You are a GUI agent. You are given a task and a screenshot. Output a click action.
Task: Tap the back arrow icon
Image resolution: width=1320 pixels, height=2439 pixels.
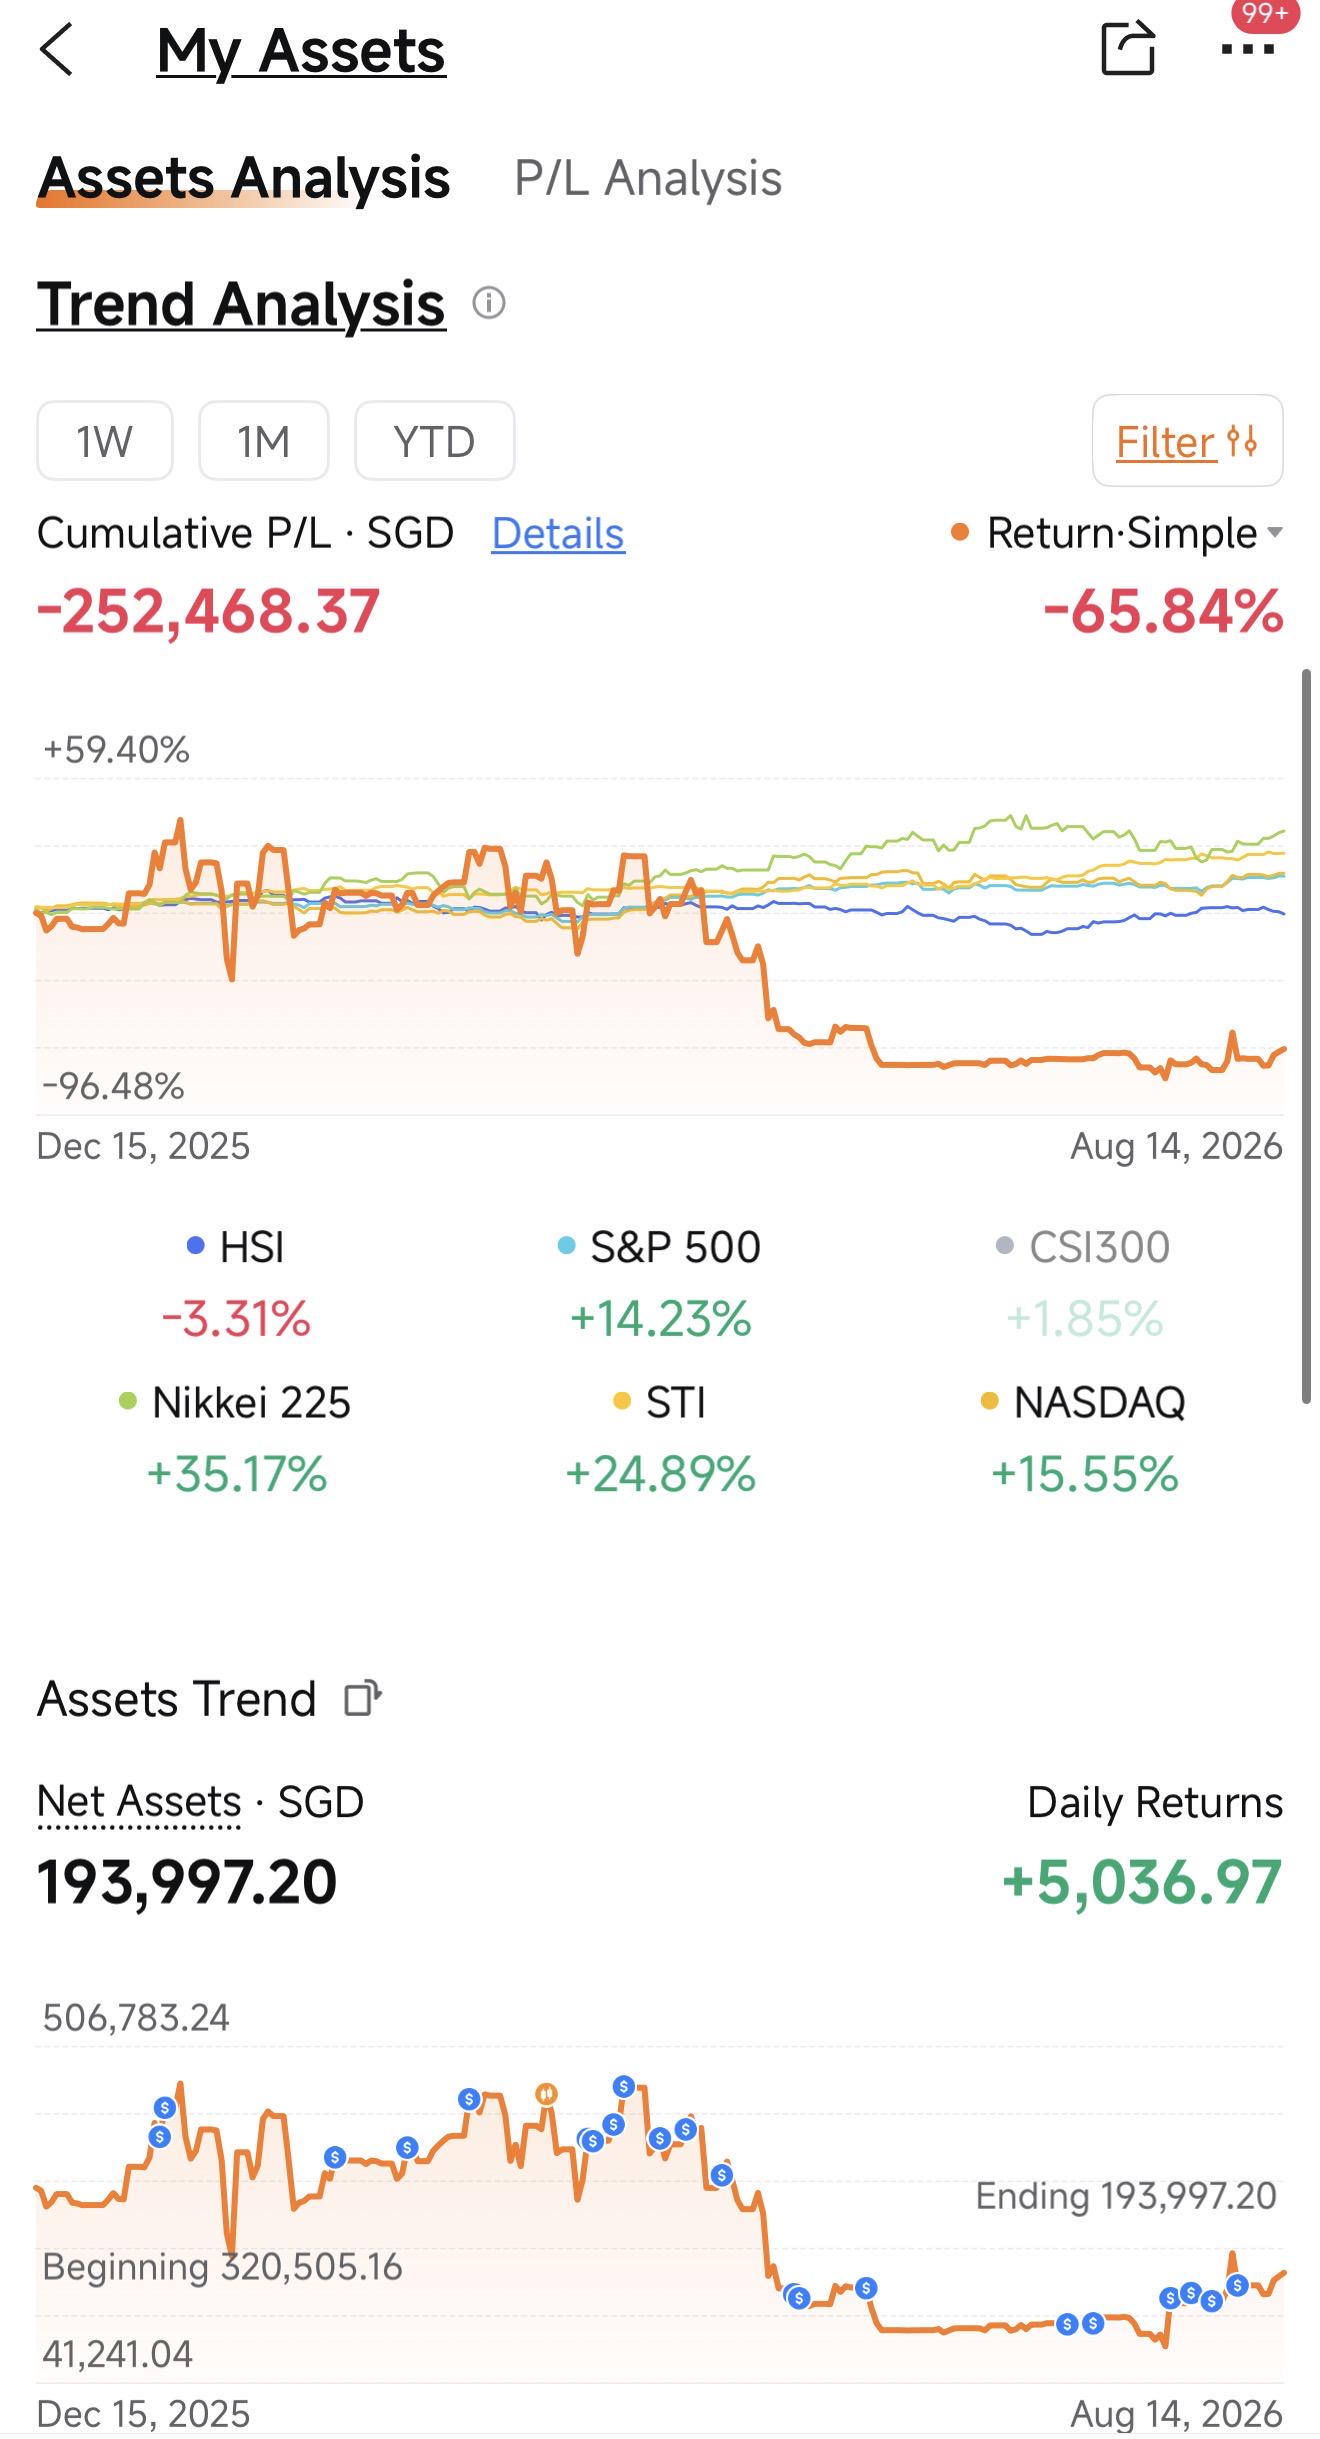pos(57,50)
